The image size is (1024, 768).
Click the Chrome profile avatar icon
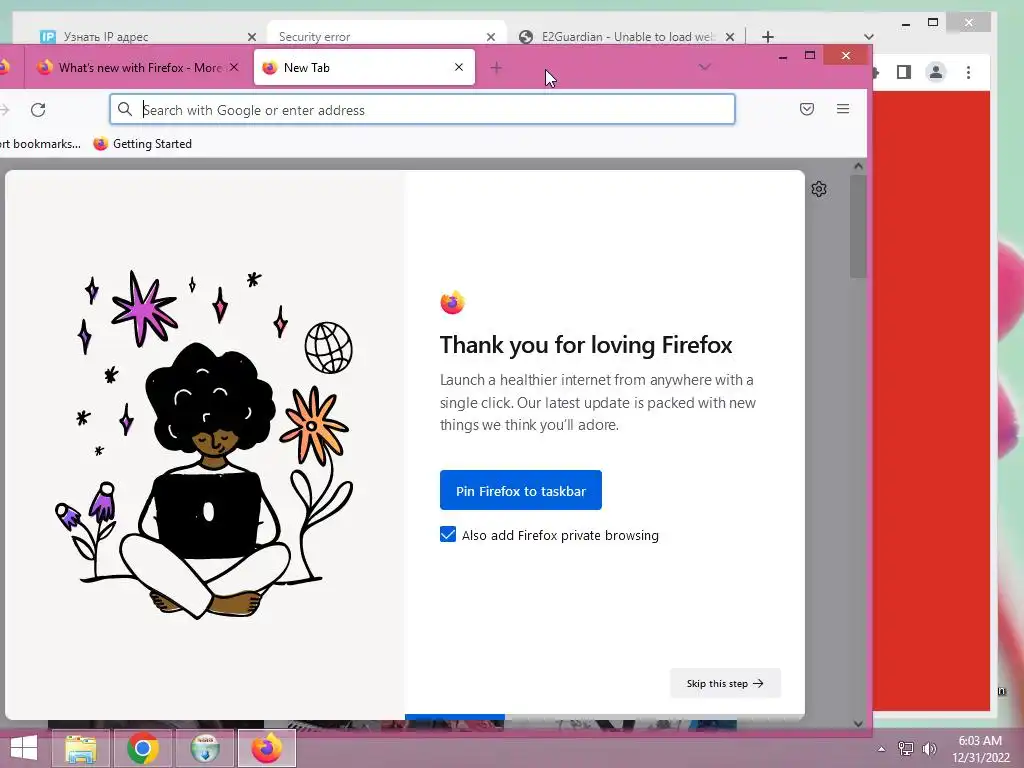pos(936,72)
